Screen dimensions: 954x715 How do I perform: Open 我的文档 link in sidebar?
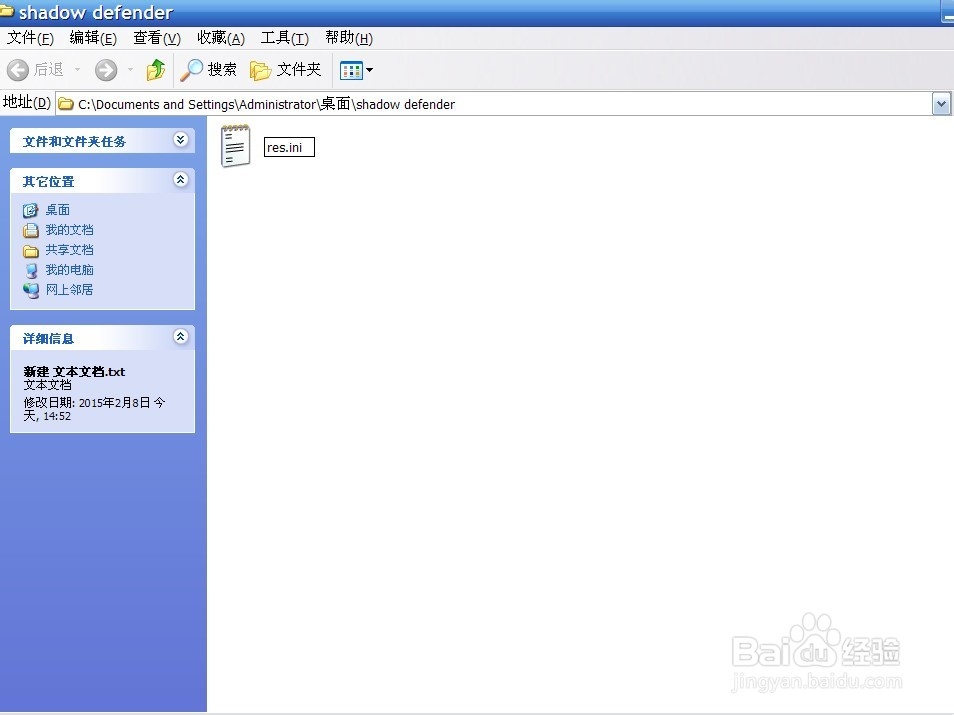[x=69, y=230]
